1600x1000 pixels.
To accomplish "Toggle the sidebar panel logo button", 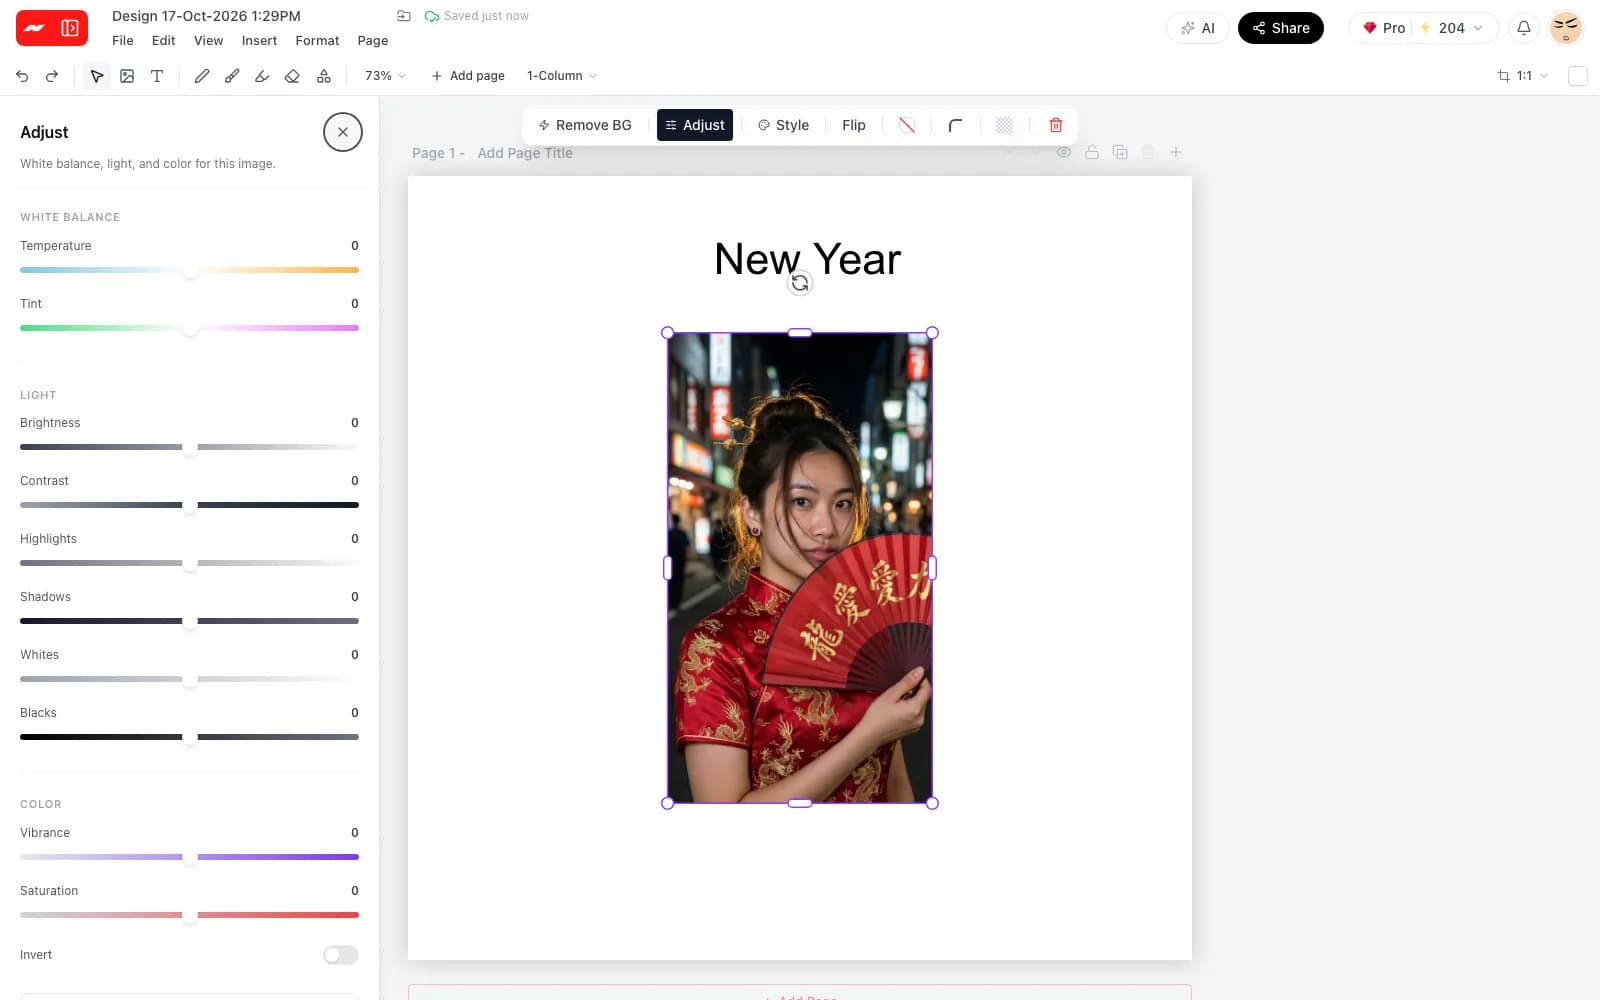I will 52,28.
